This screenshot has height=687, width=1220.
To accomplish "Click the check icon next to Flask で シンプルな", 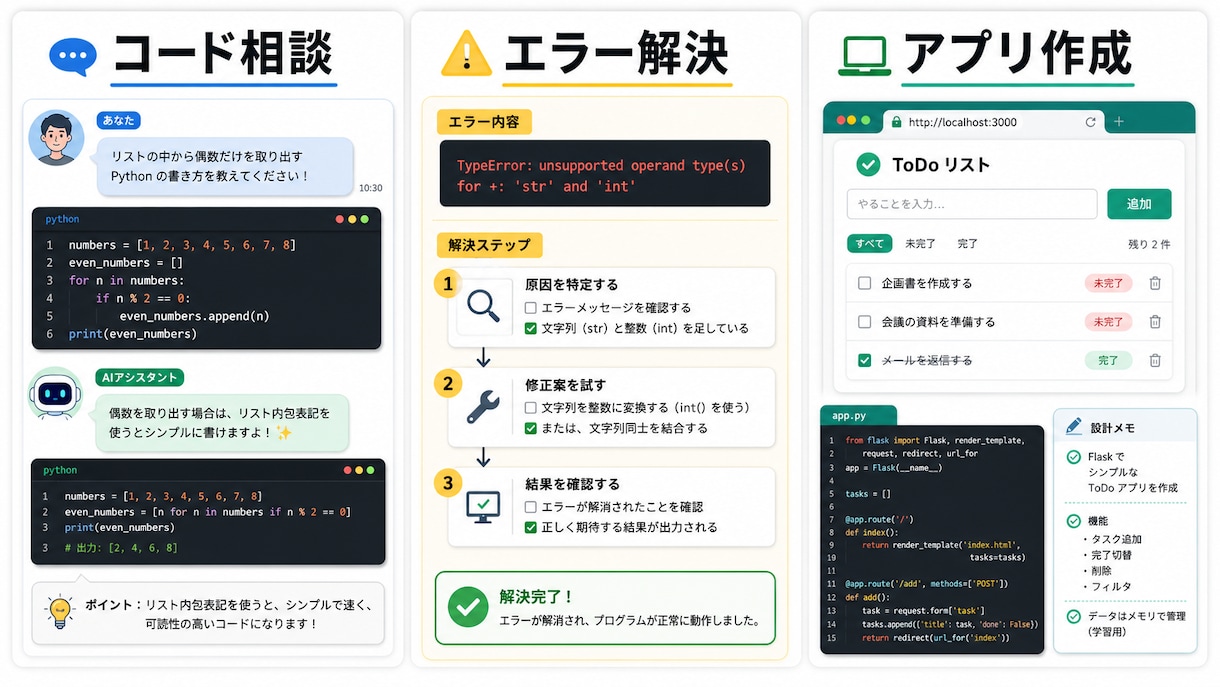I will pyautogui.click(x=1074, y=457).
